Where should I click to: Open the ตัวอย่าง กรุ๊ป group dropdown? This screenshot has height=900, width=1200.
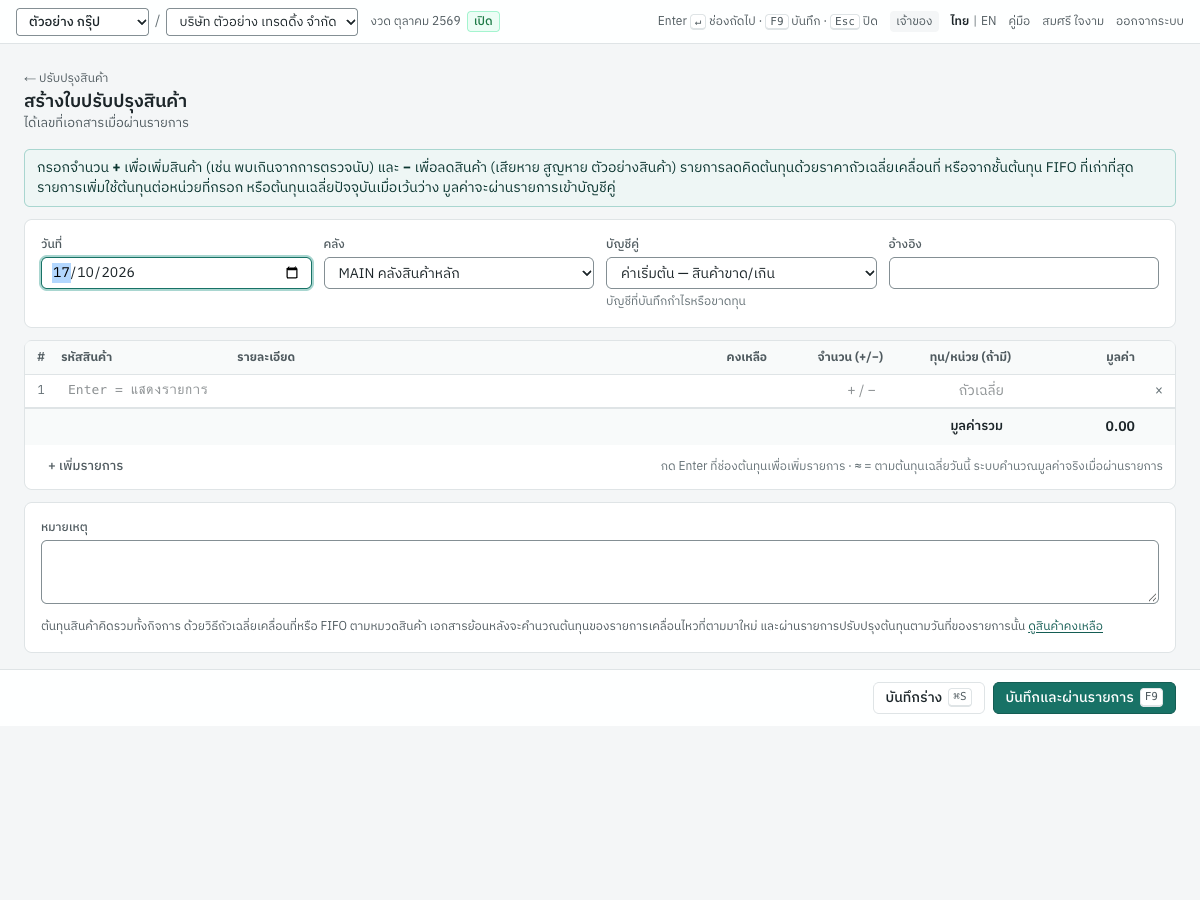point(82,22)
